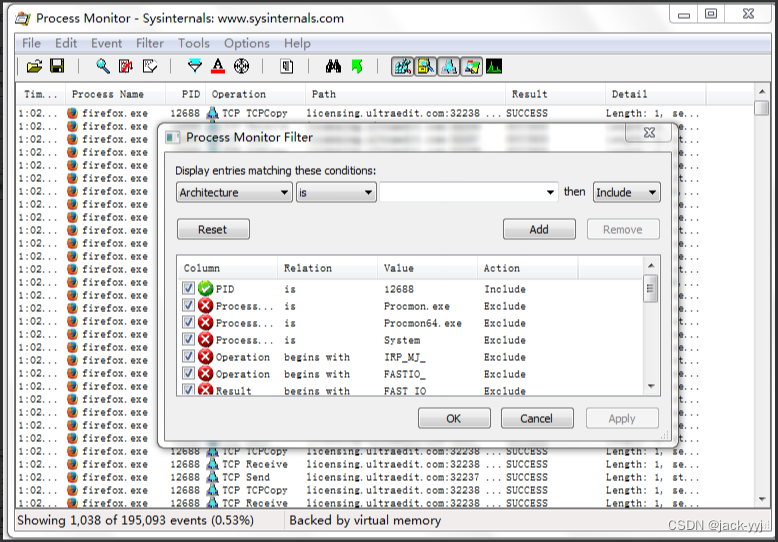Viewport: 778px width, 542px height.
Task: Click red X icon on Procmon64.exe row
Action: (205, 323)
